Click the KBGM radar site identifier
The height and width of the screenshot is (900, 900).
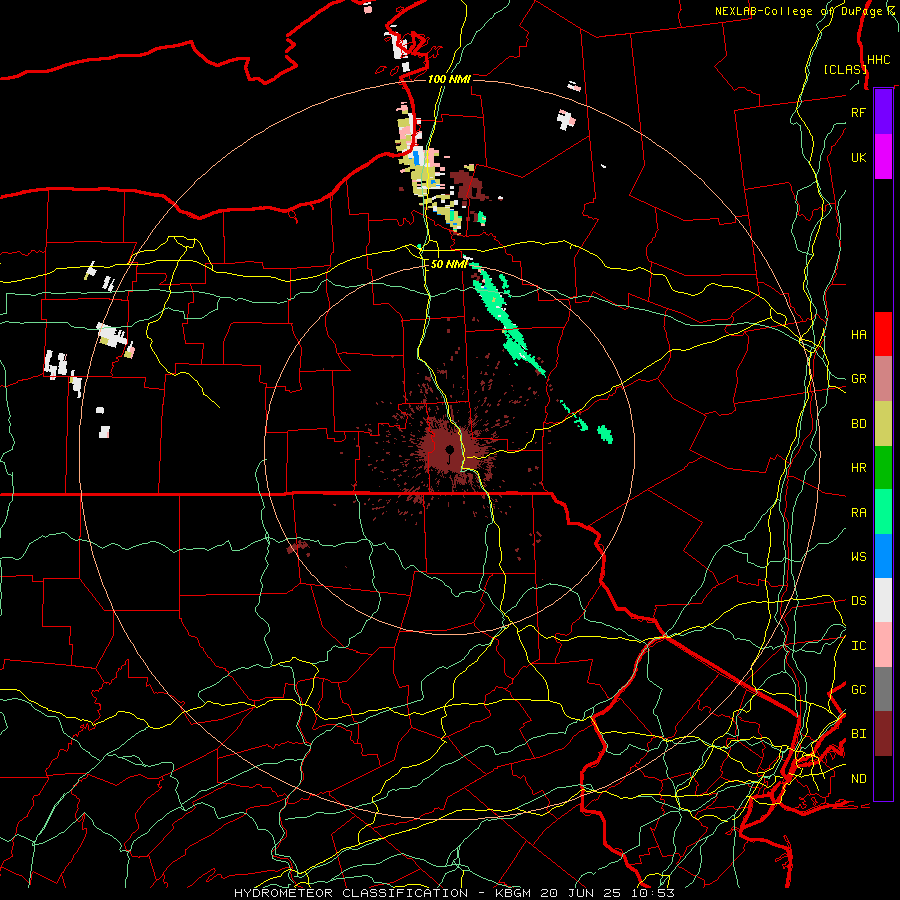click(x=515, y=893)
